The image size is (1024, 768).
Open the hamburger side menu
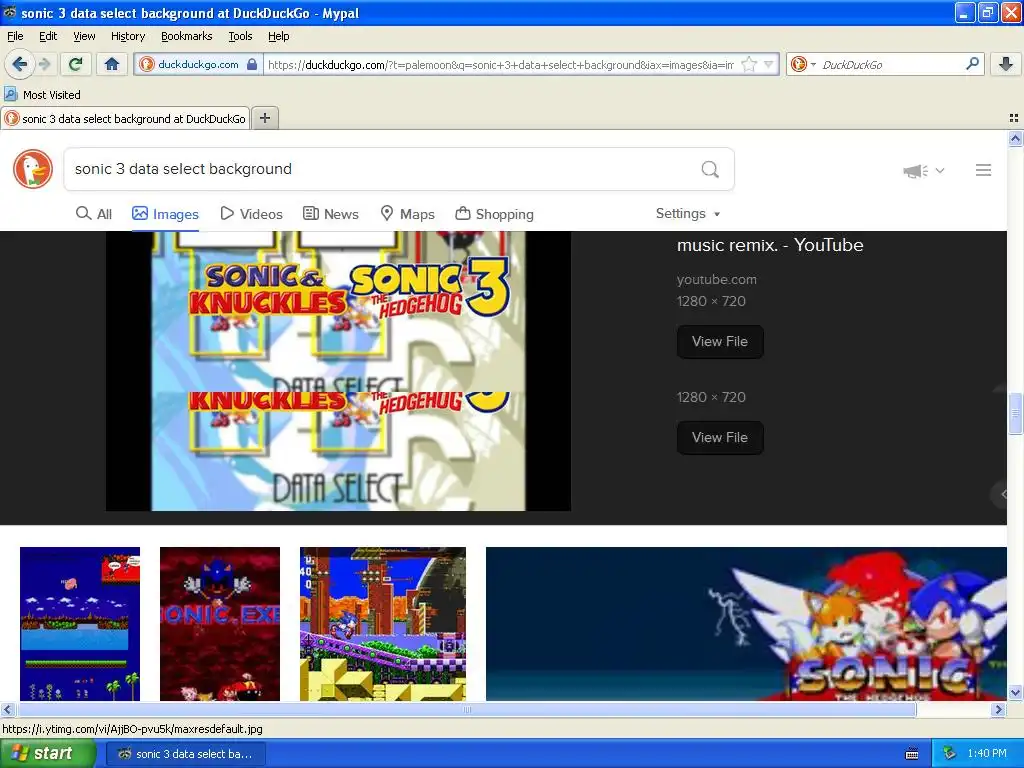(x=984, y=170)
